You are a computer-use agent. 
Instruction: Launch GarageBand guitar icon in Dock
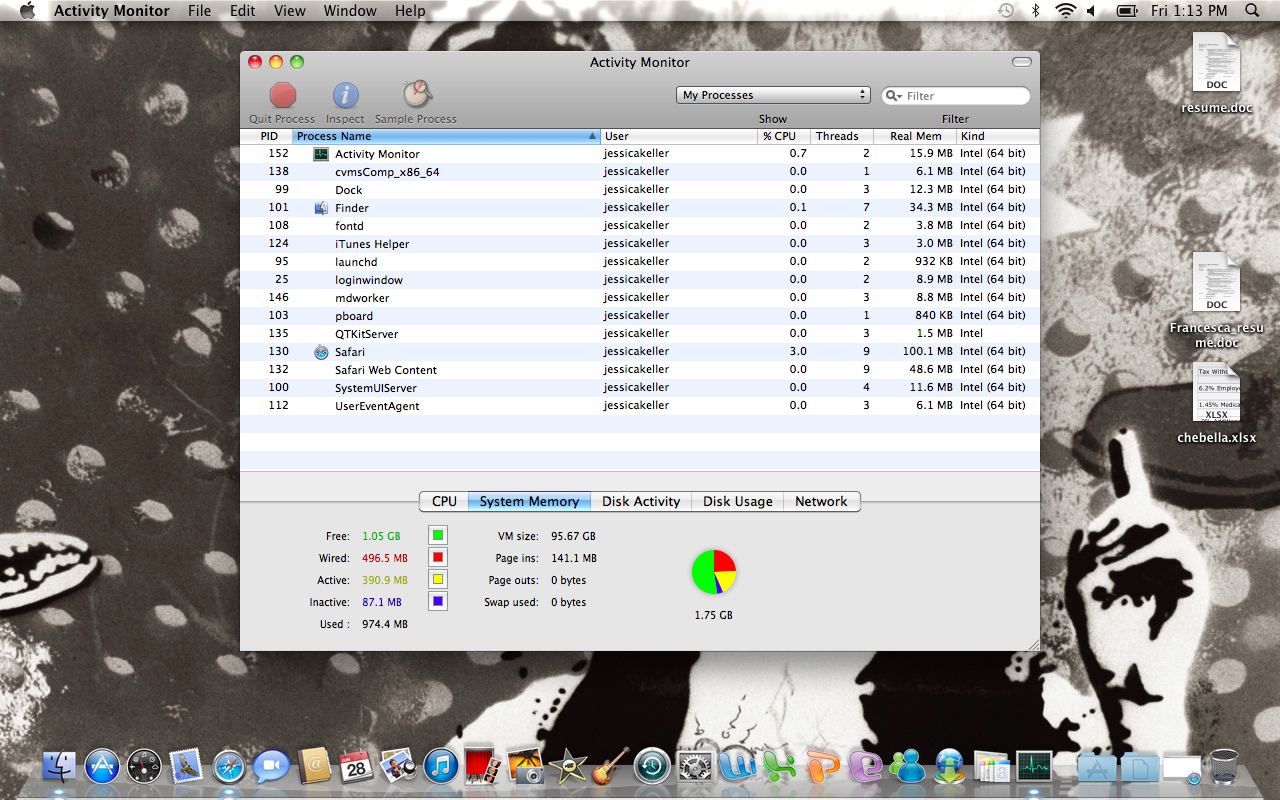pyautogui.click(x=610, y=767)
